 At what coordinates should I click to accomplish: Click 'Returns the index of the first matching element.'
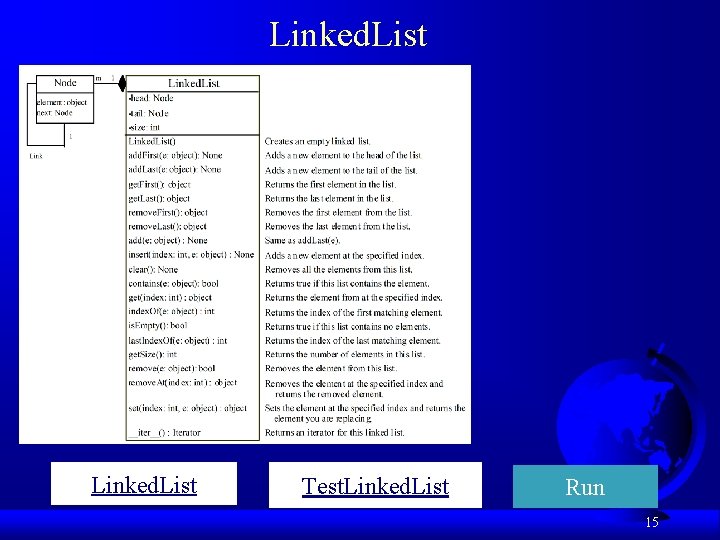354,313
